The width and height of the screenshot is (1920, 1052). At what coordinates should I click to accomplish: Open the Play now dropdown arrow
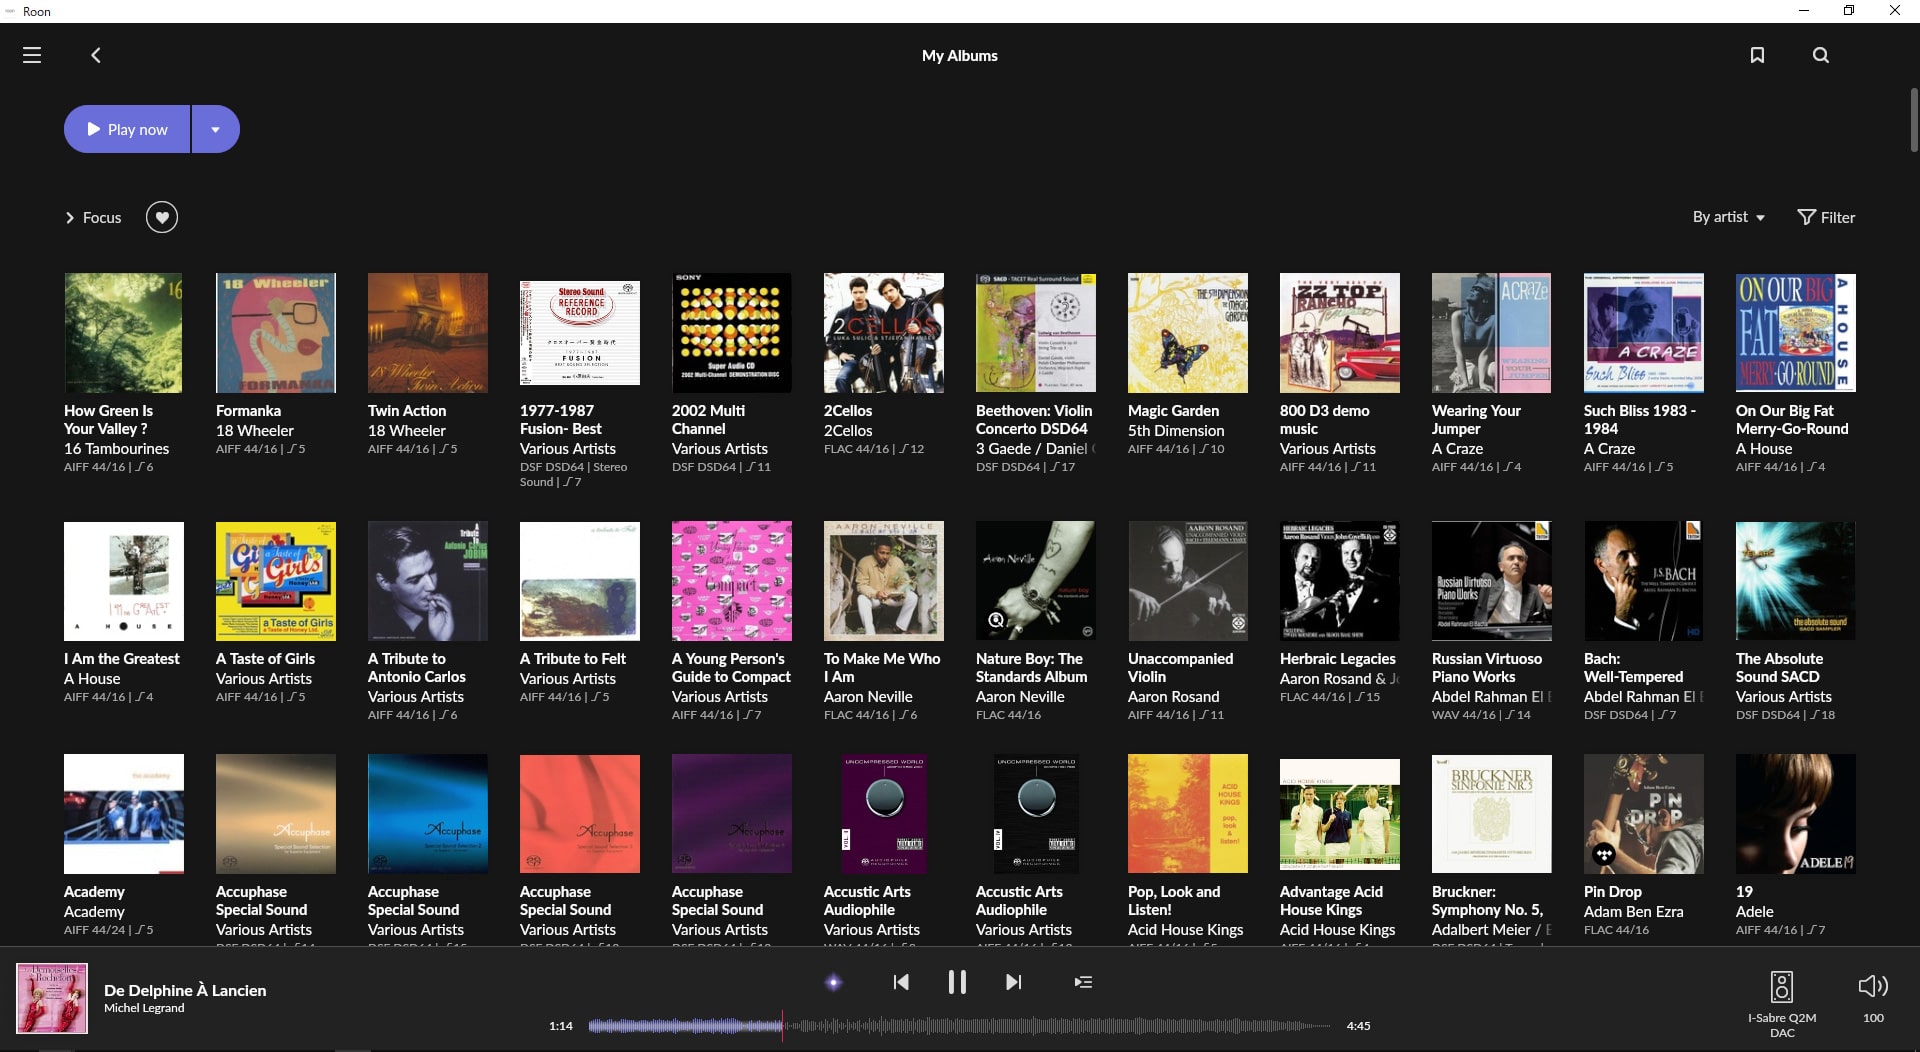click(216, 129)
